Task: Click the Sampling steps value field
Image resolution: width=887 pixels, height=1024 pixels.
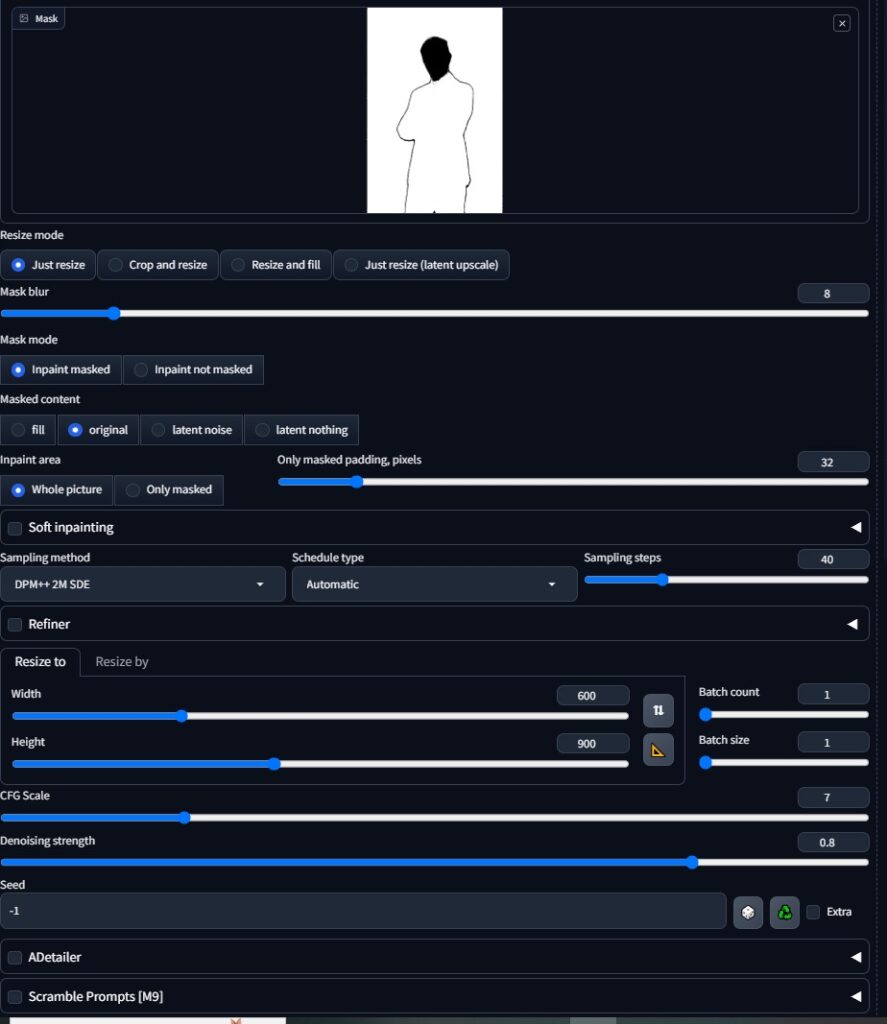Action: click(833, 560)
